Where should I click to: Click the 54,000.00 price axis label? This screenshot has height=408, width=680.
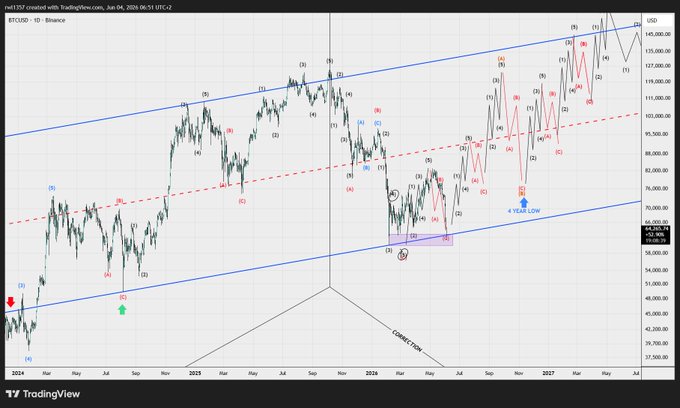[657, 270]
